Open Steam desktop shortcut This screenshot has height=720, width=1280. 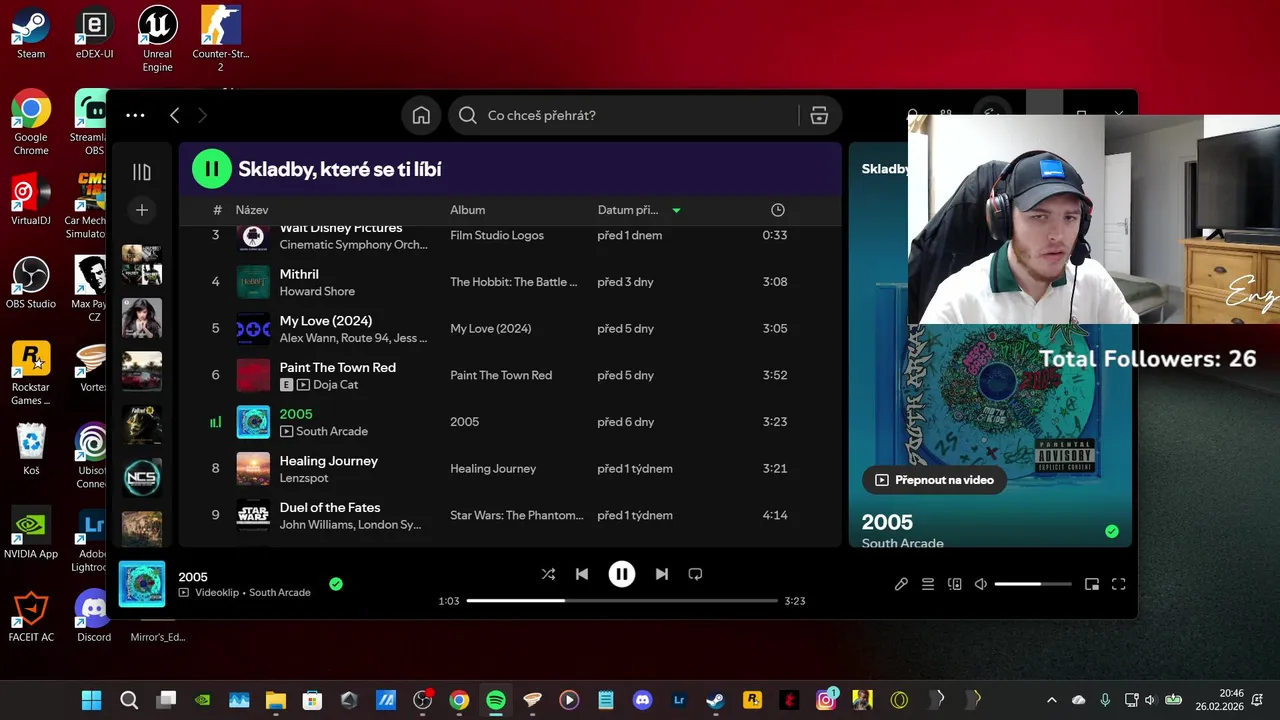[31, 33]
